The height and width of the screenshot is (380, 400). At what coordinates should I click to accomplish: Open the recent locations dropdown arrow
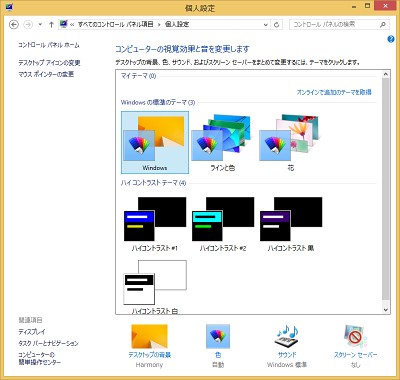point(40,25)
